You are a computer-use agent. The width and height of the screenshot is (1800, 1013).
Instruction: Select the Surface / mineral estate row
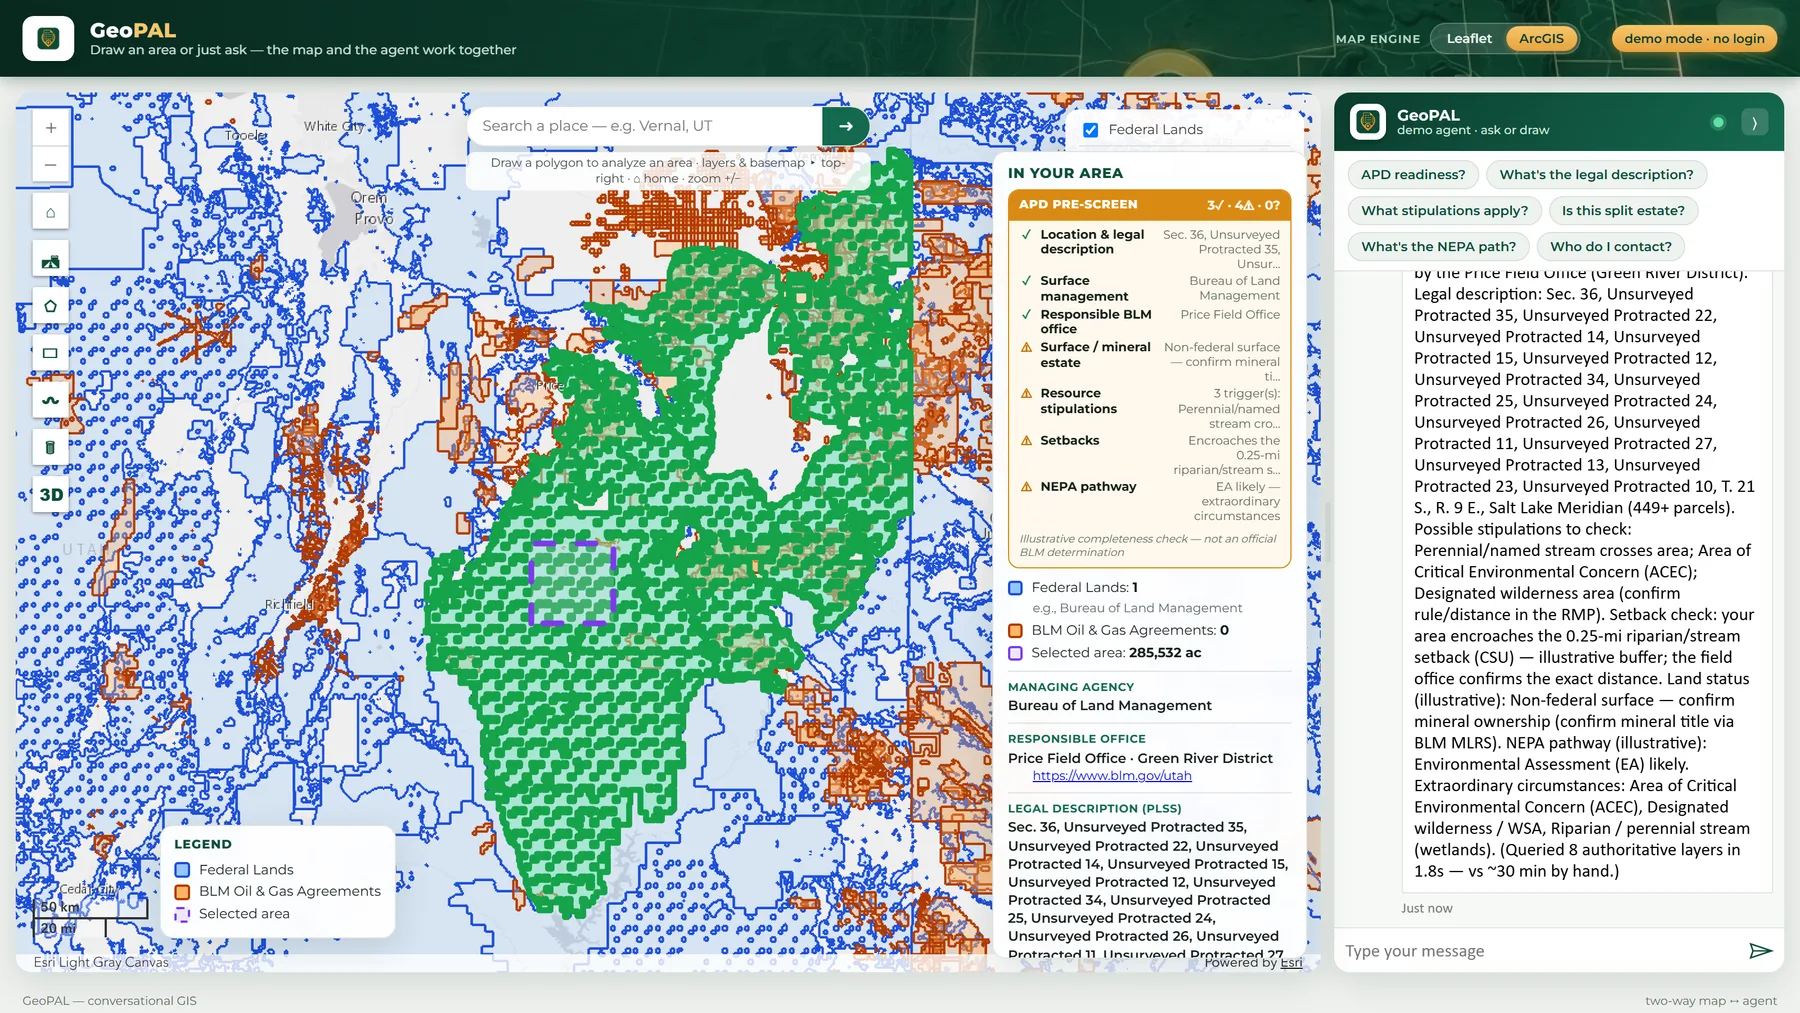[1149, 362]
